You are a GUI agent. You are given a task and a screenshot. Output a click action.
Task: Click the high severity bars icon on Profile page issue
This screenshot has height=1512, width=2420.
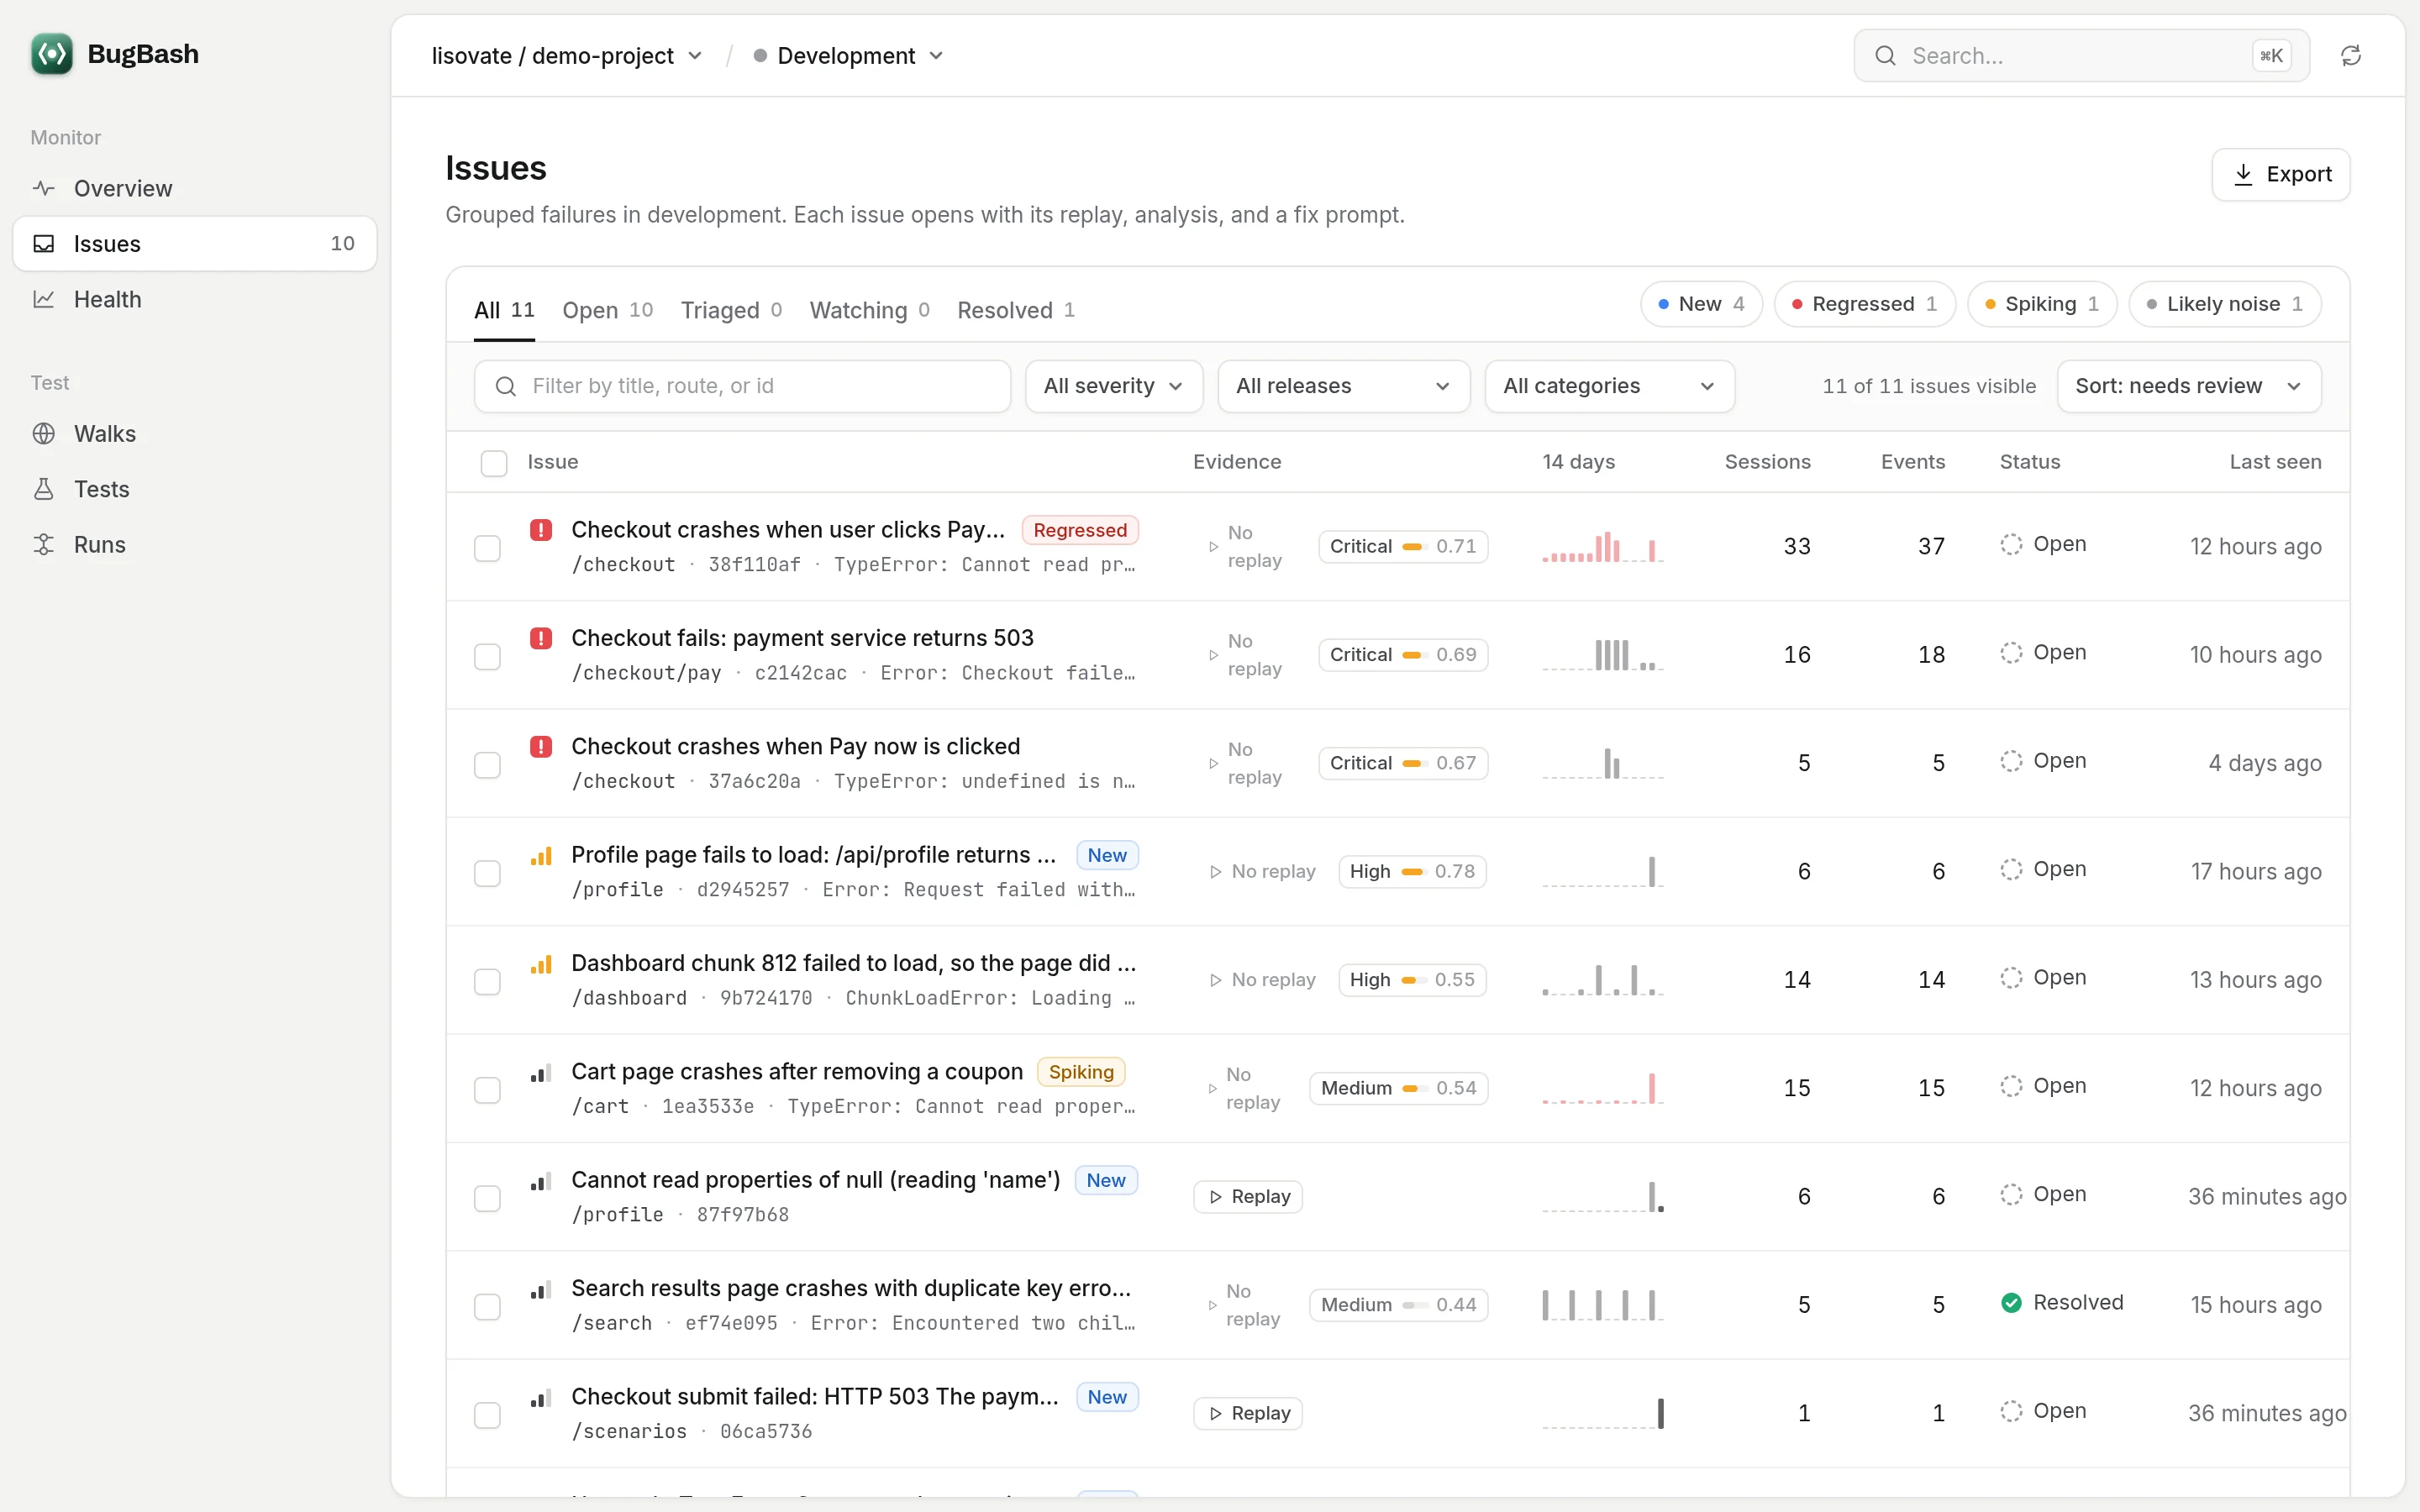coord(541,856)
